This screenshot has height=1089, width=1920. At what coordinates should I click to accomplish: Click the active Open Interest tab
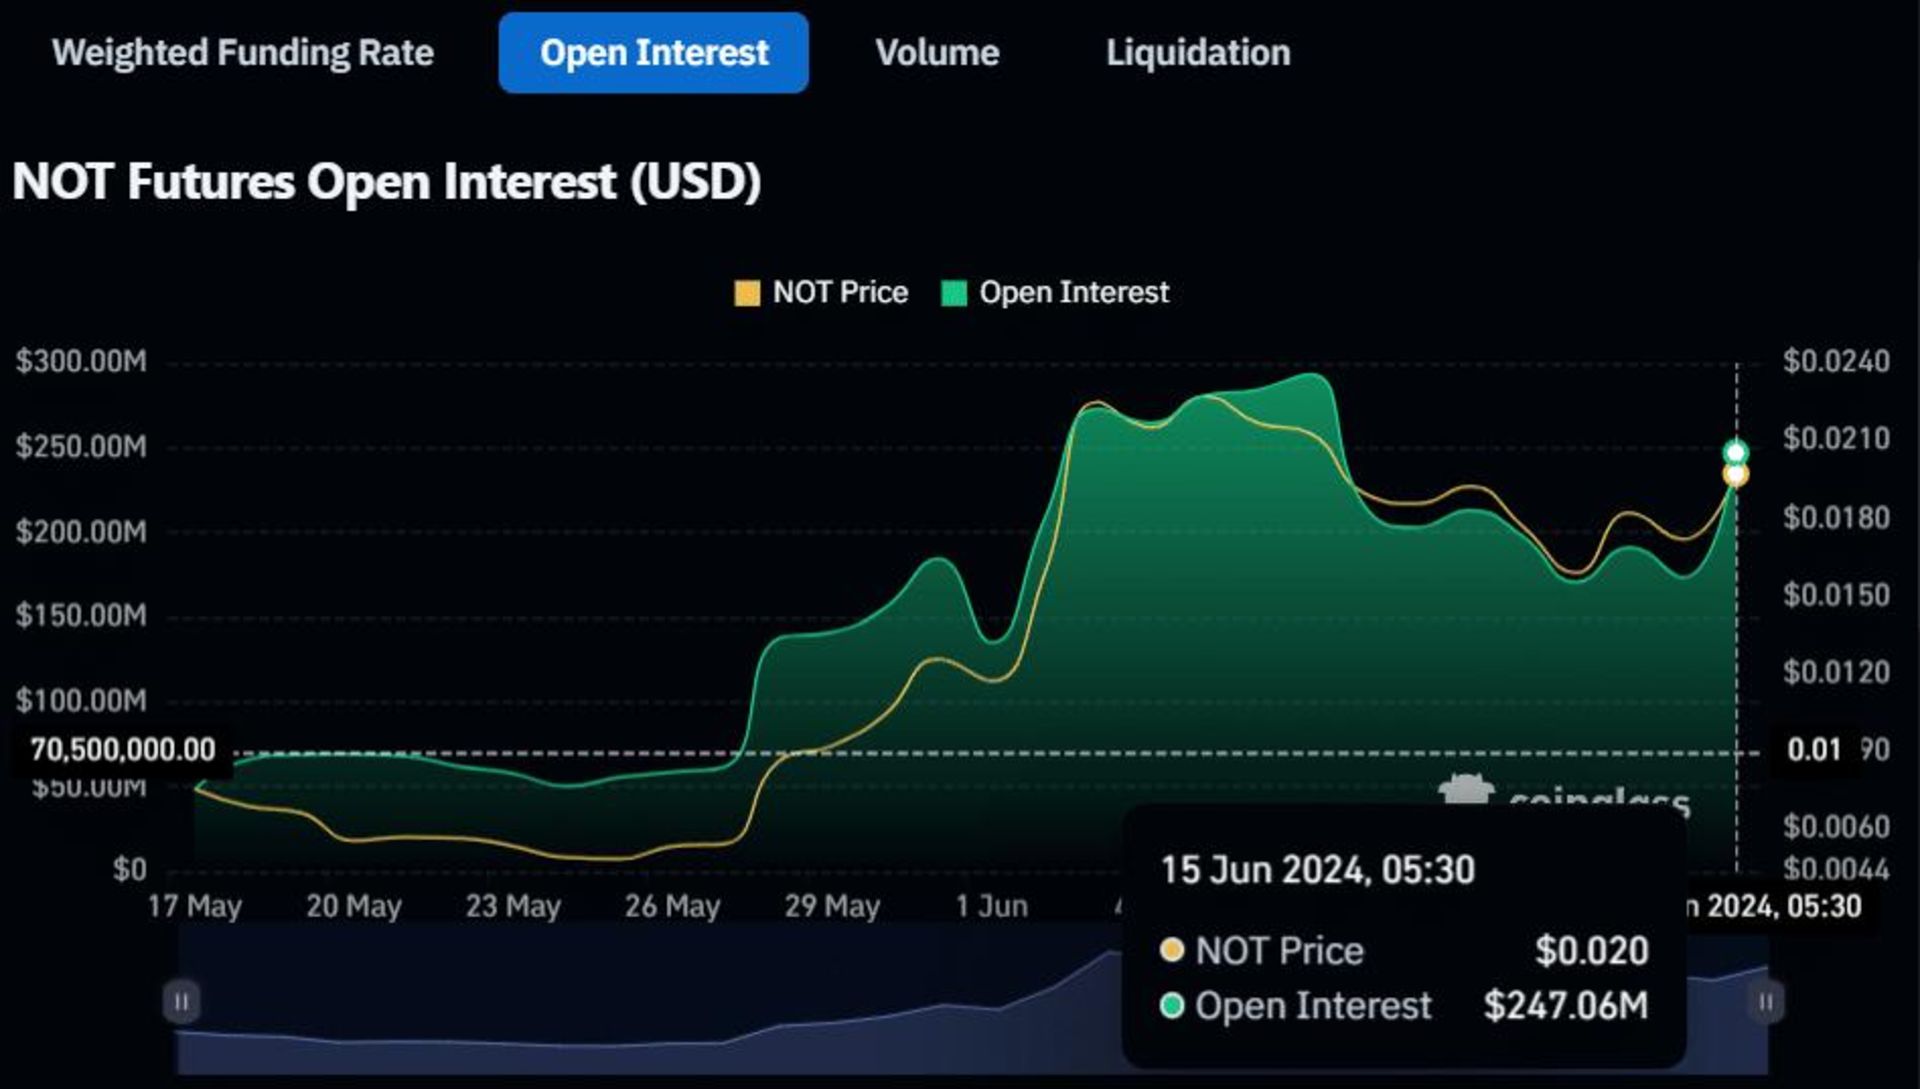653,53
